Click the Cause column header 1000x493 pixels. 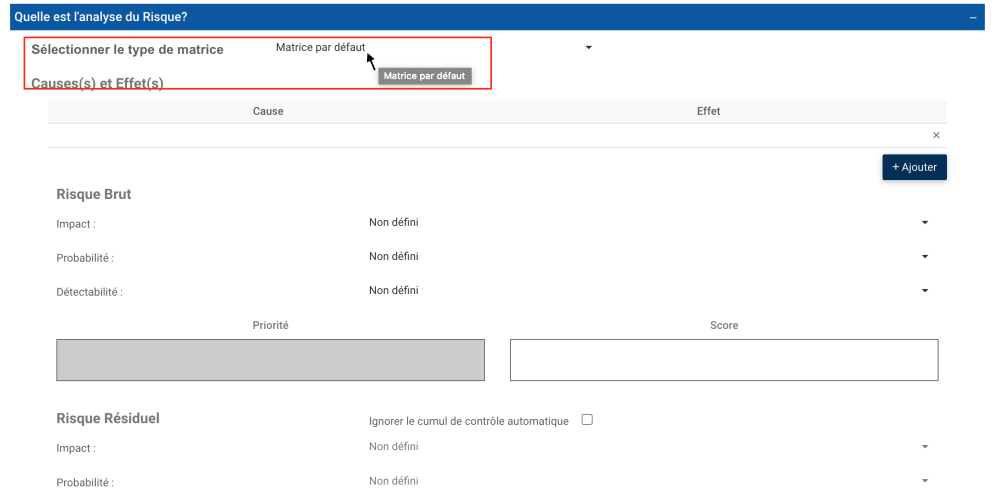point(268,111)
